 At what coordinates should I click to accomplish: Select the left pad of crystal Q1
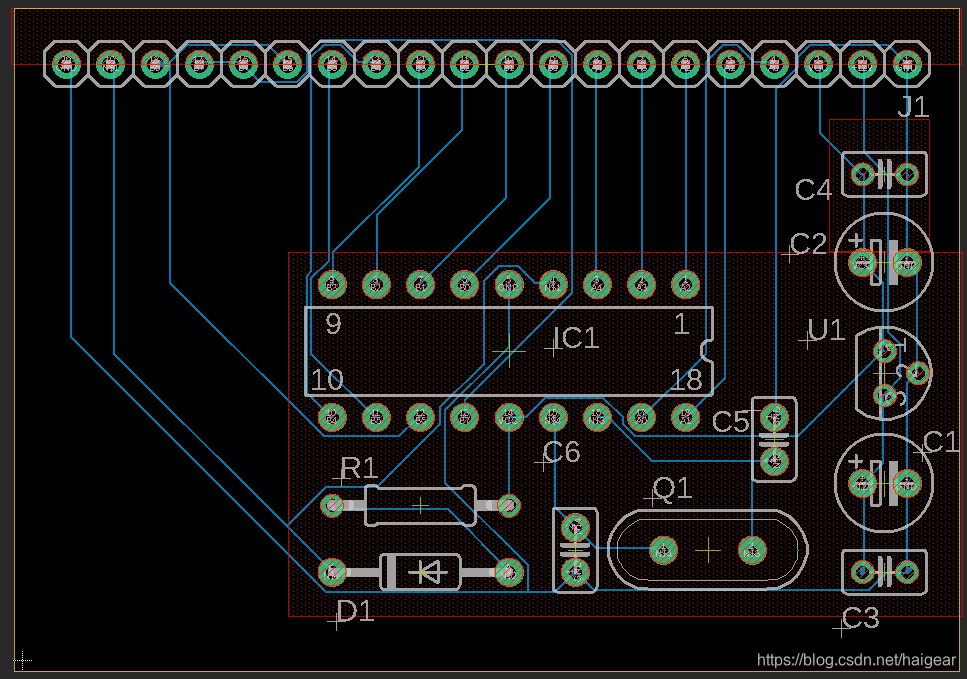click(x=662, y=549)
